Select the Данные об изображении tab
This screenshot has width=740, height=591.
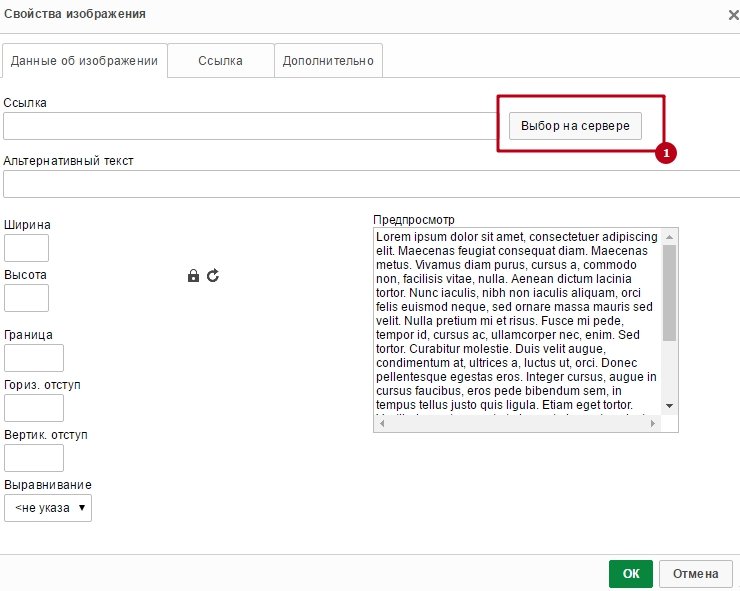pyautogui.click(x=84, y=60)
